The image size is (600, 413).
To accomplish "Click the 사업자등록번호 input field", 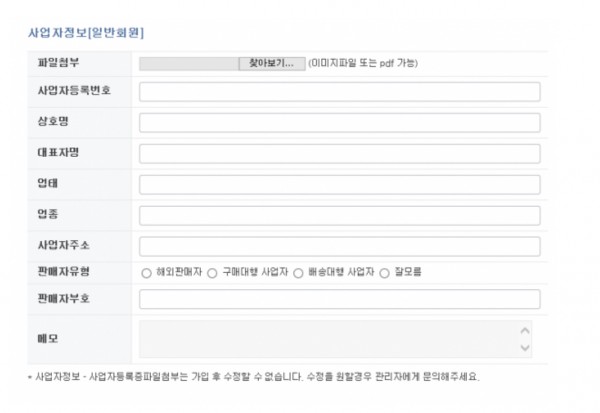I will (340, 92).
